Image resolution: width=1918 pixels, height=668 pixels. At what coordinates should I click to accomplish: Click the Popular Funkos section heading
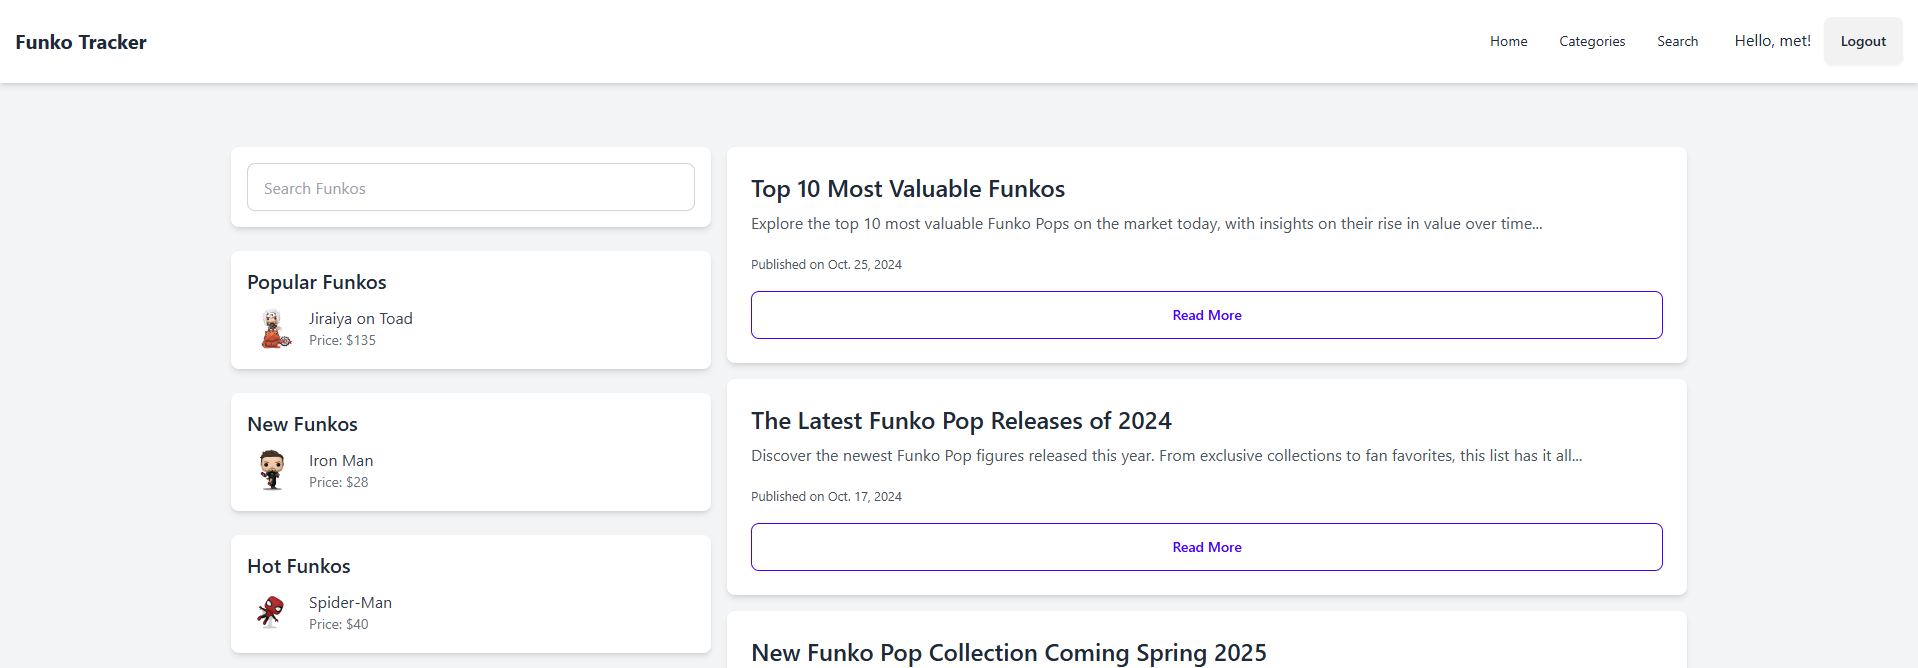click(x=316, y=282)
